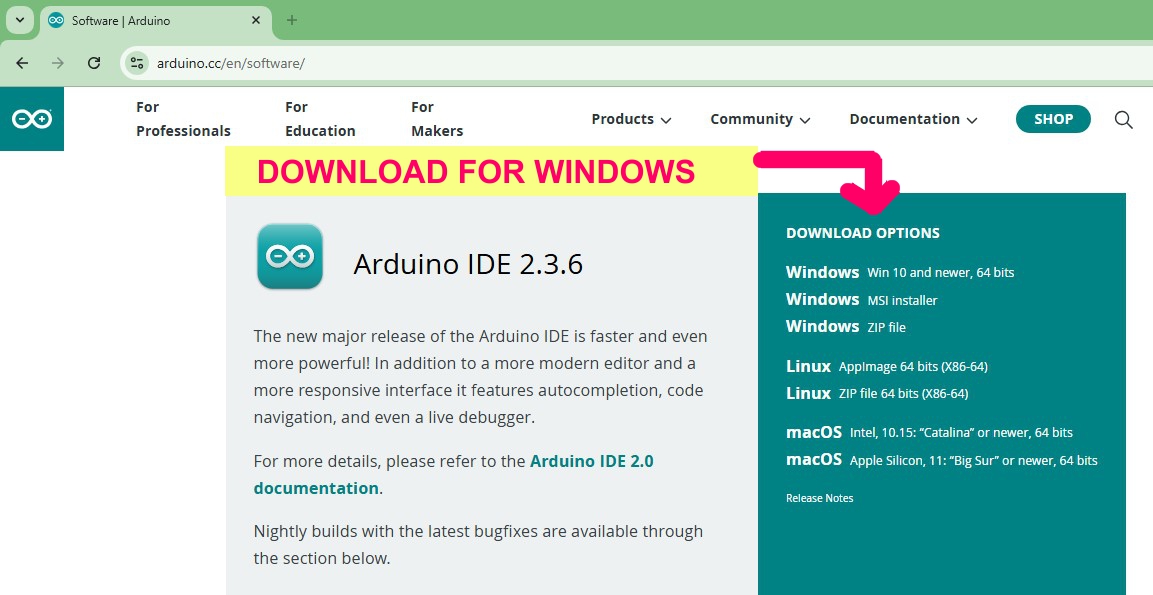
Task: Expand the Documentation menu
Action: point(913,119)
